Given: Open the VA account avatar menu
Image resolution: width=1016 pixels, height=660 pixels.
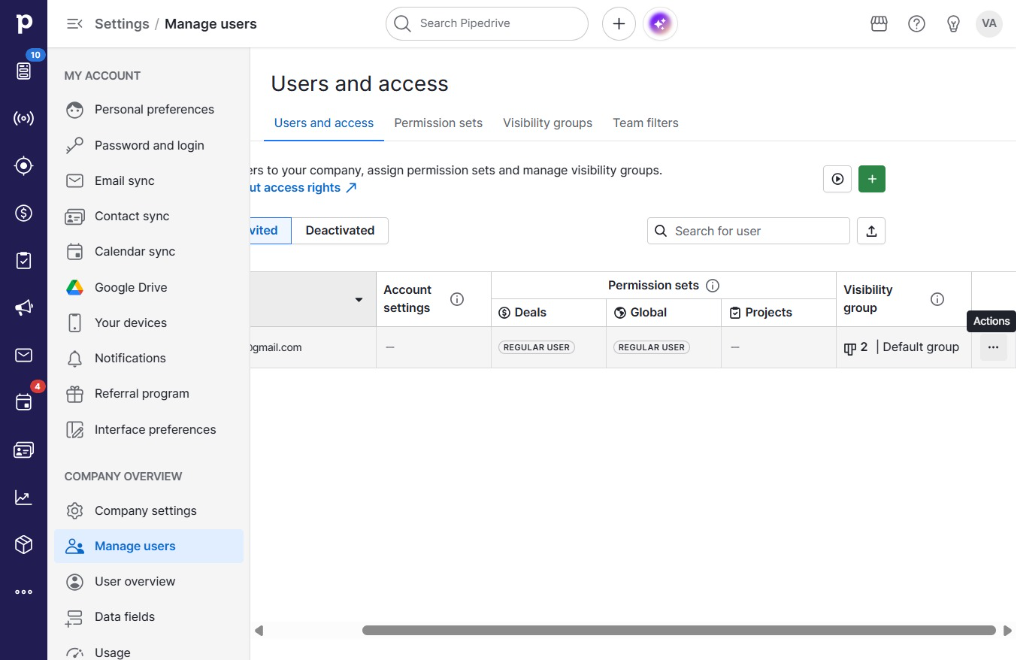Looking at the screenshot, I should [x=989, y=24].
